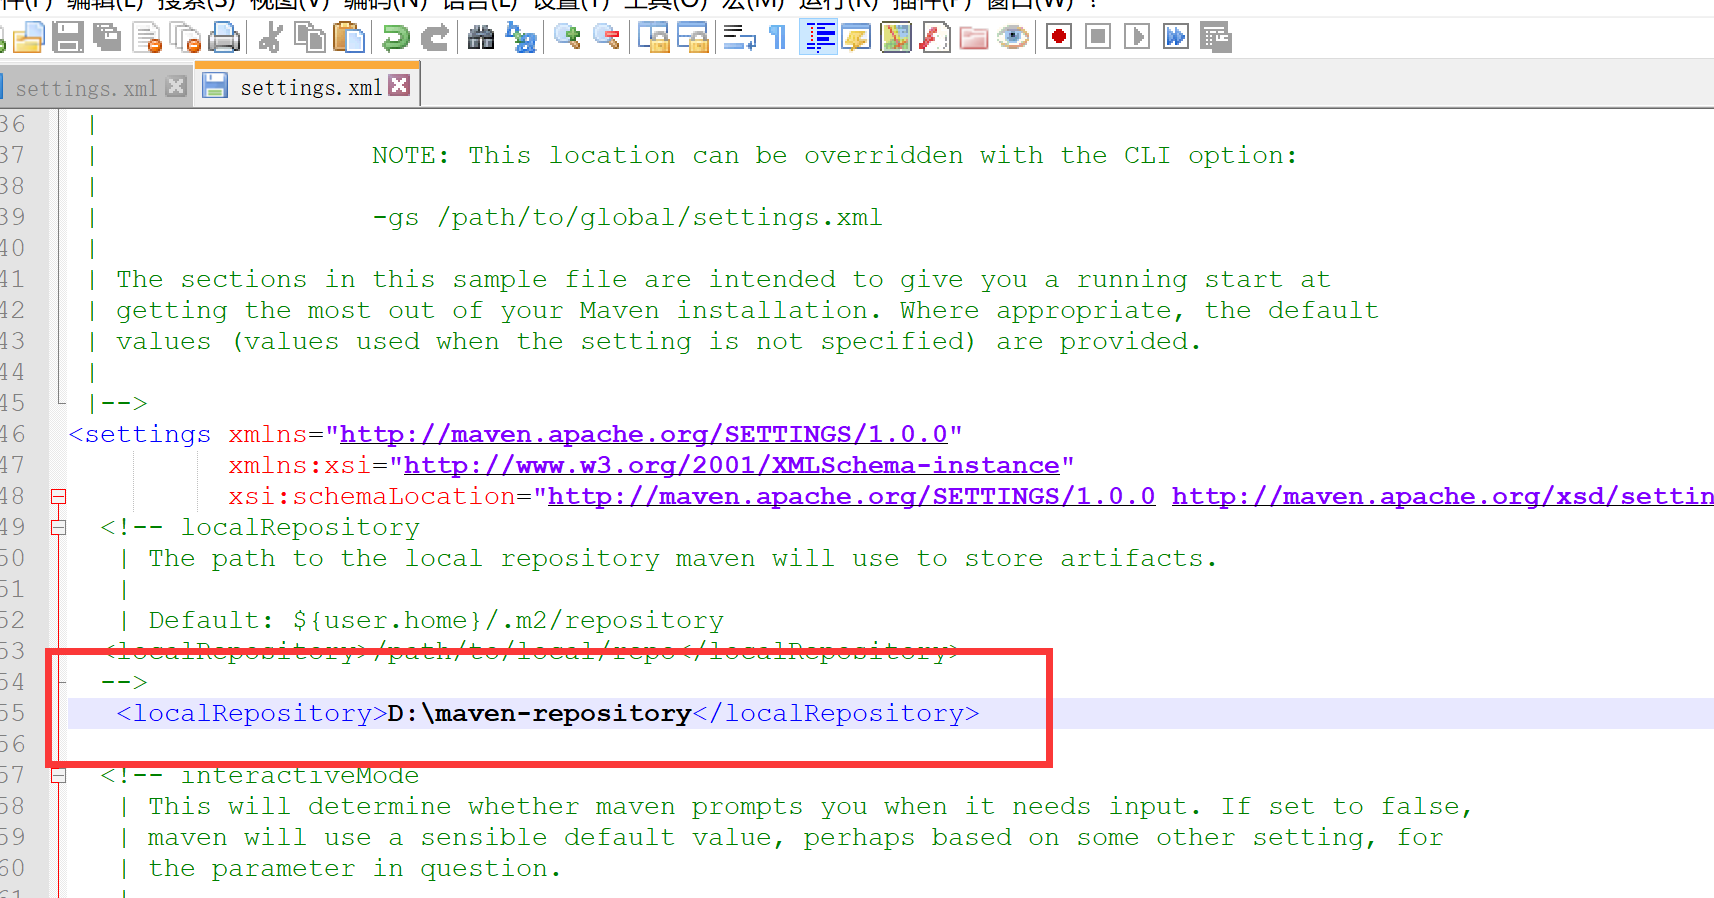Save the current file

point(68,38)
